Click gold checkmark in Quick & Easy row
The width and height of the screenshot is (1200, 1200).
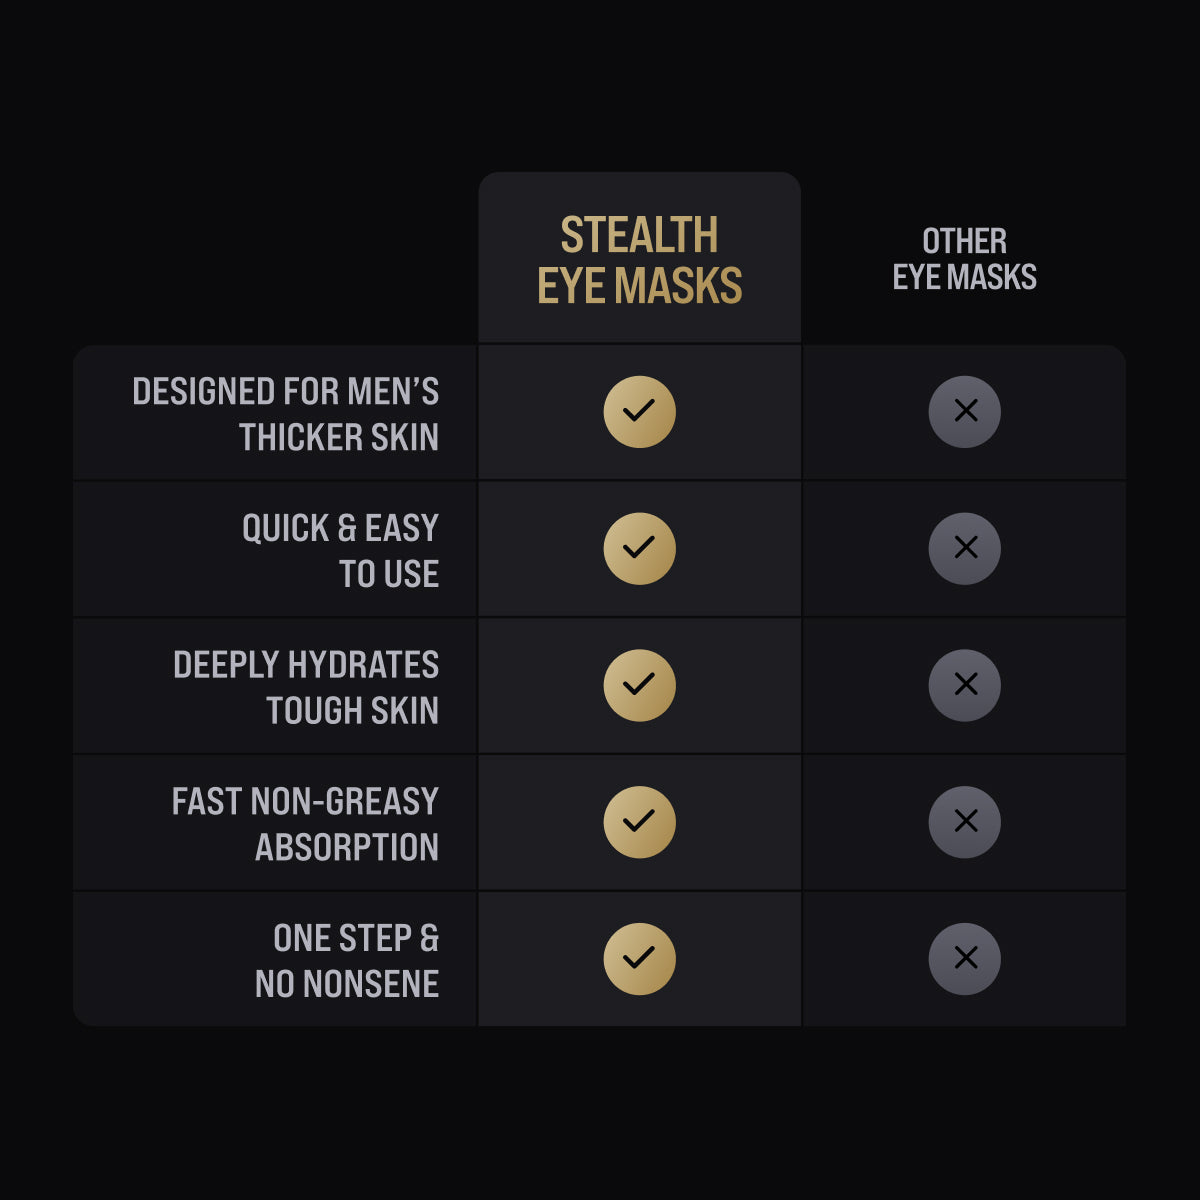click(x=639, y=549)
